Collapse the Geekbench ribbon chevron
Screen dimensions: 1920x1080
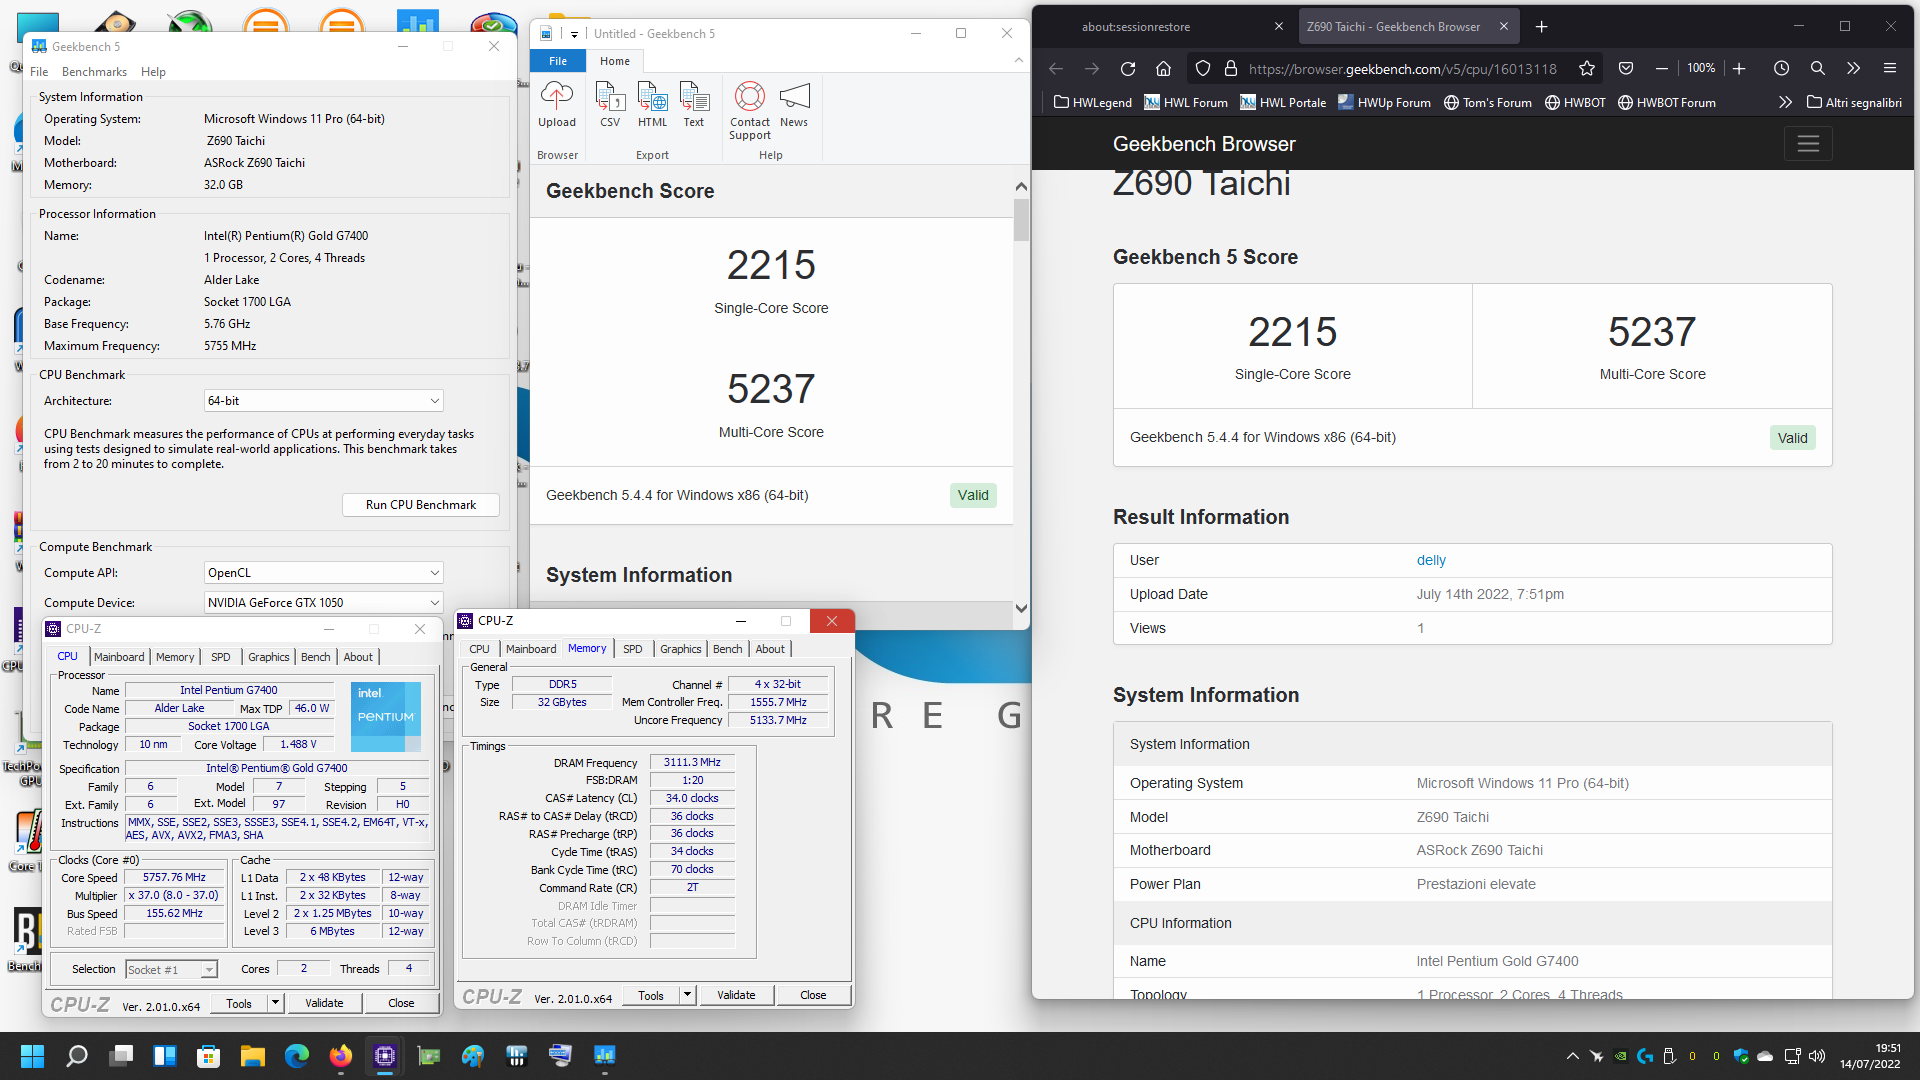(x=1018, y=61)
